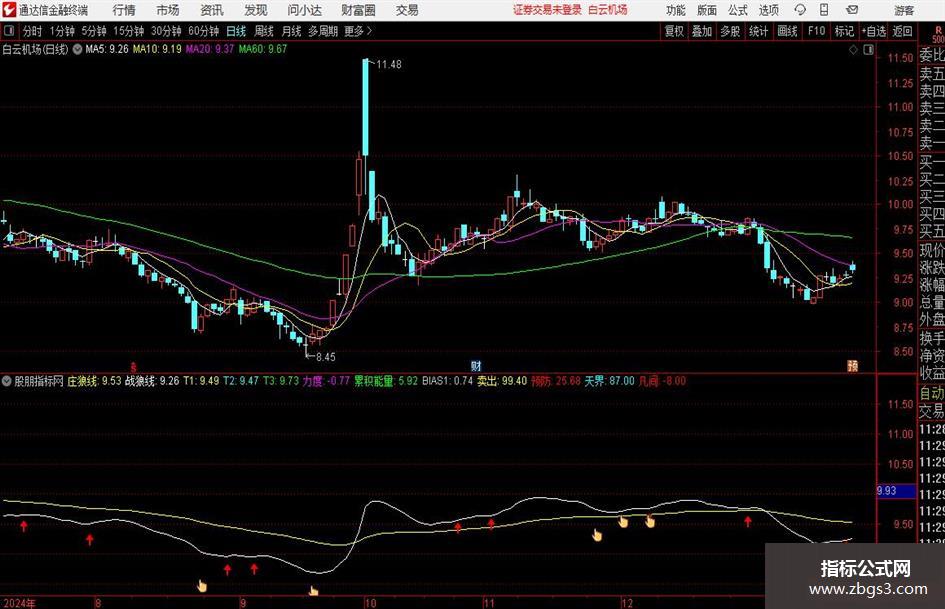945x609 pixels.
Task: Click the 多股 multi-stock toolbar button
Action: 730,31
